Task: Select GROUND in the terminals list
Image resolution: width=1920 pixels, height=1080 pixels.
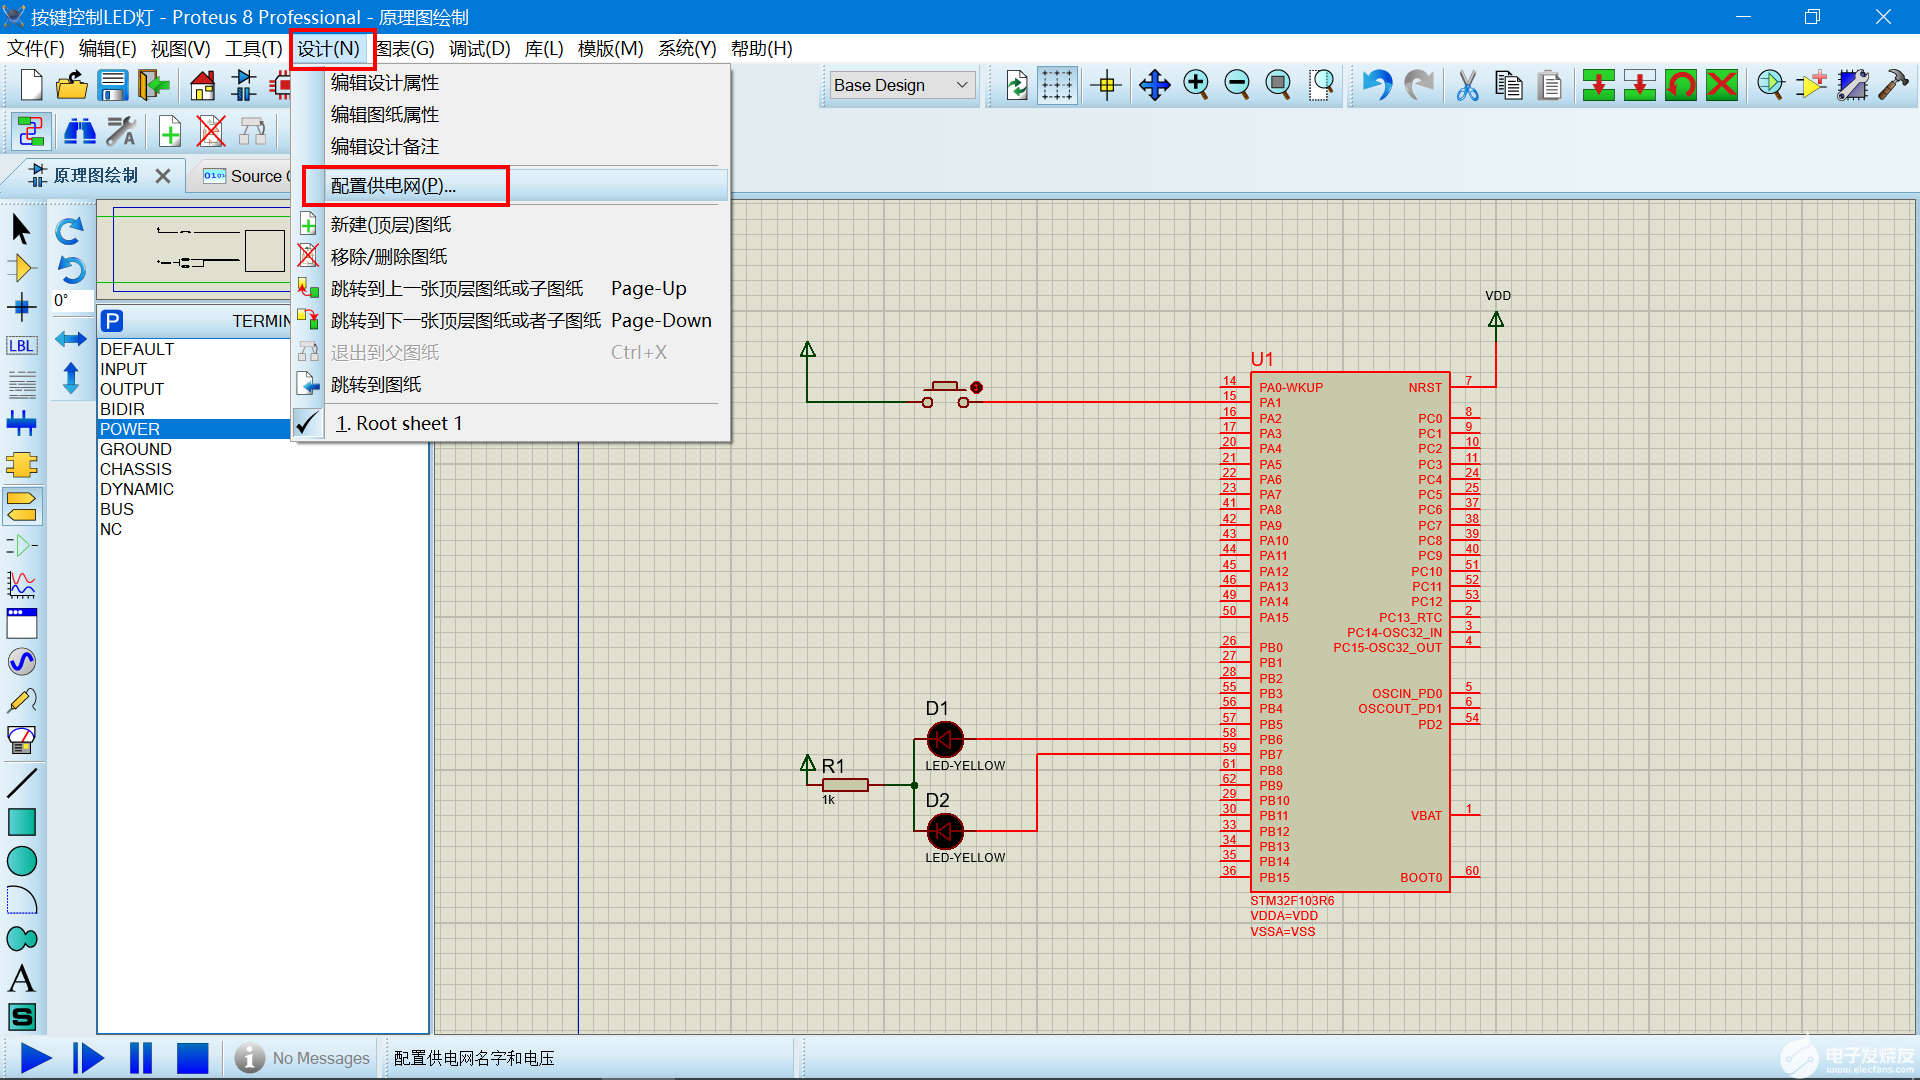Action: tap(136, 449)
